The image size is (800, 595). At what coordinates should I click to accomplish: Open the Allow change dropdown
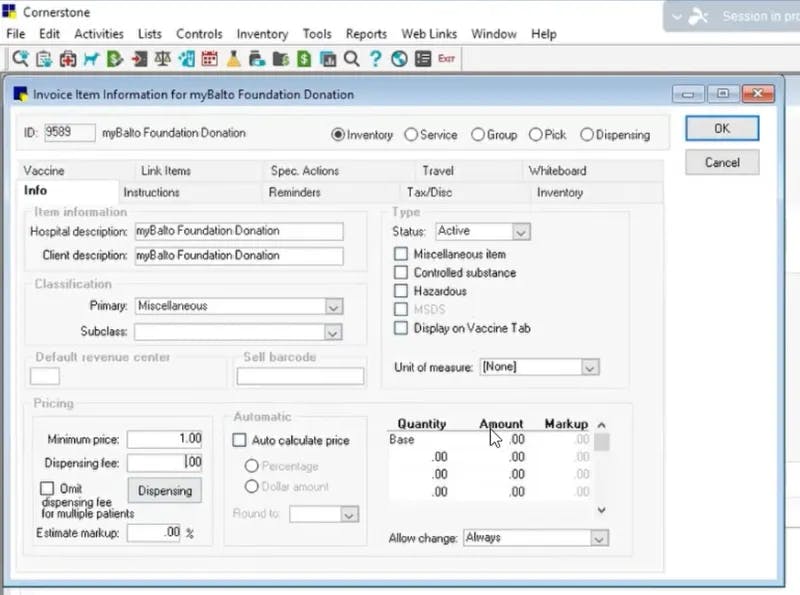click(599, 538)
